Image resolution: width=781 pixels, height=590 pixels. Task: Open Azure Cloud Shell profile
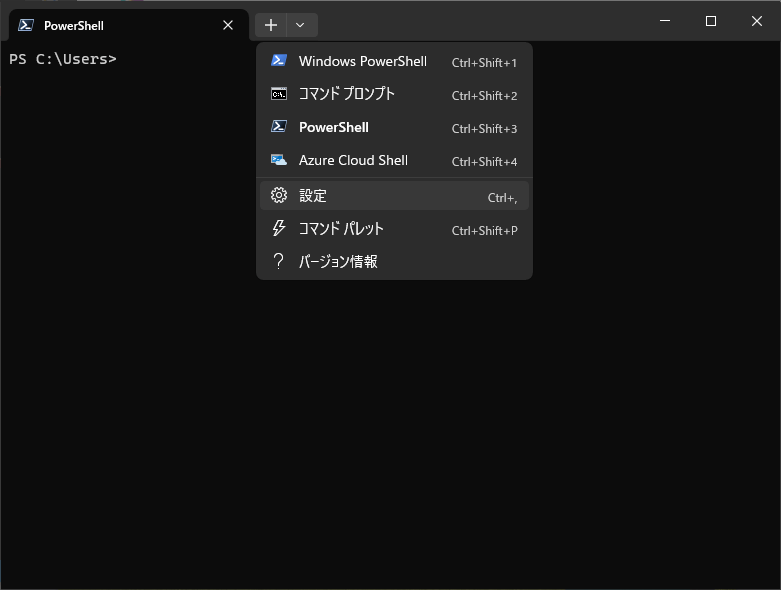click(394, 160)
